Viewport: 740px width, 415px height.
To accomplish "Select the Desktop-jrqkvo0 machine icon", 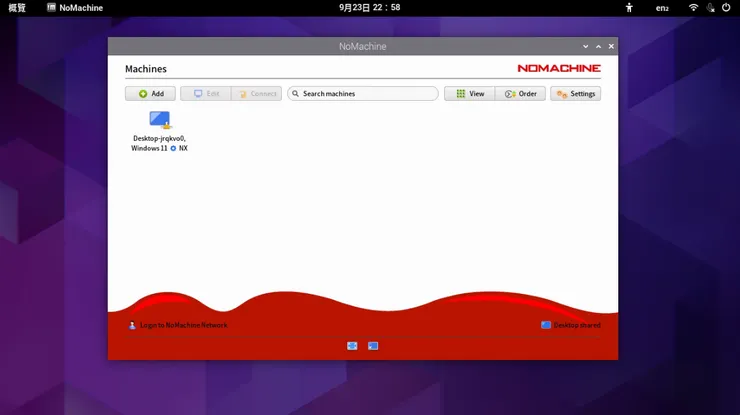I will point(160,120).
